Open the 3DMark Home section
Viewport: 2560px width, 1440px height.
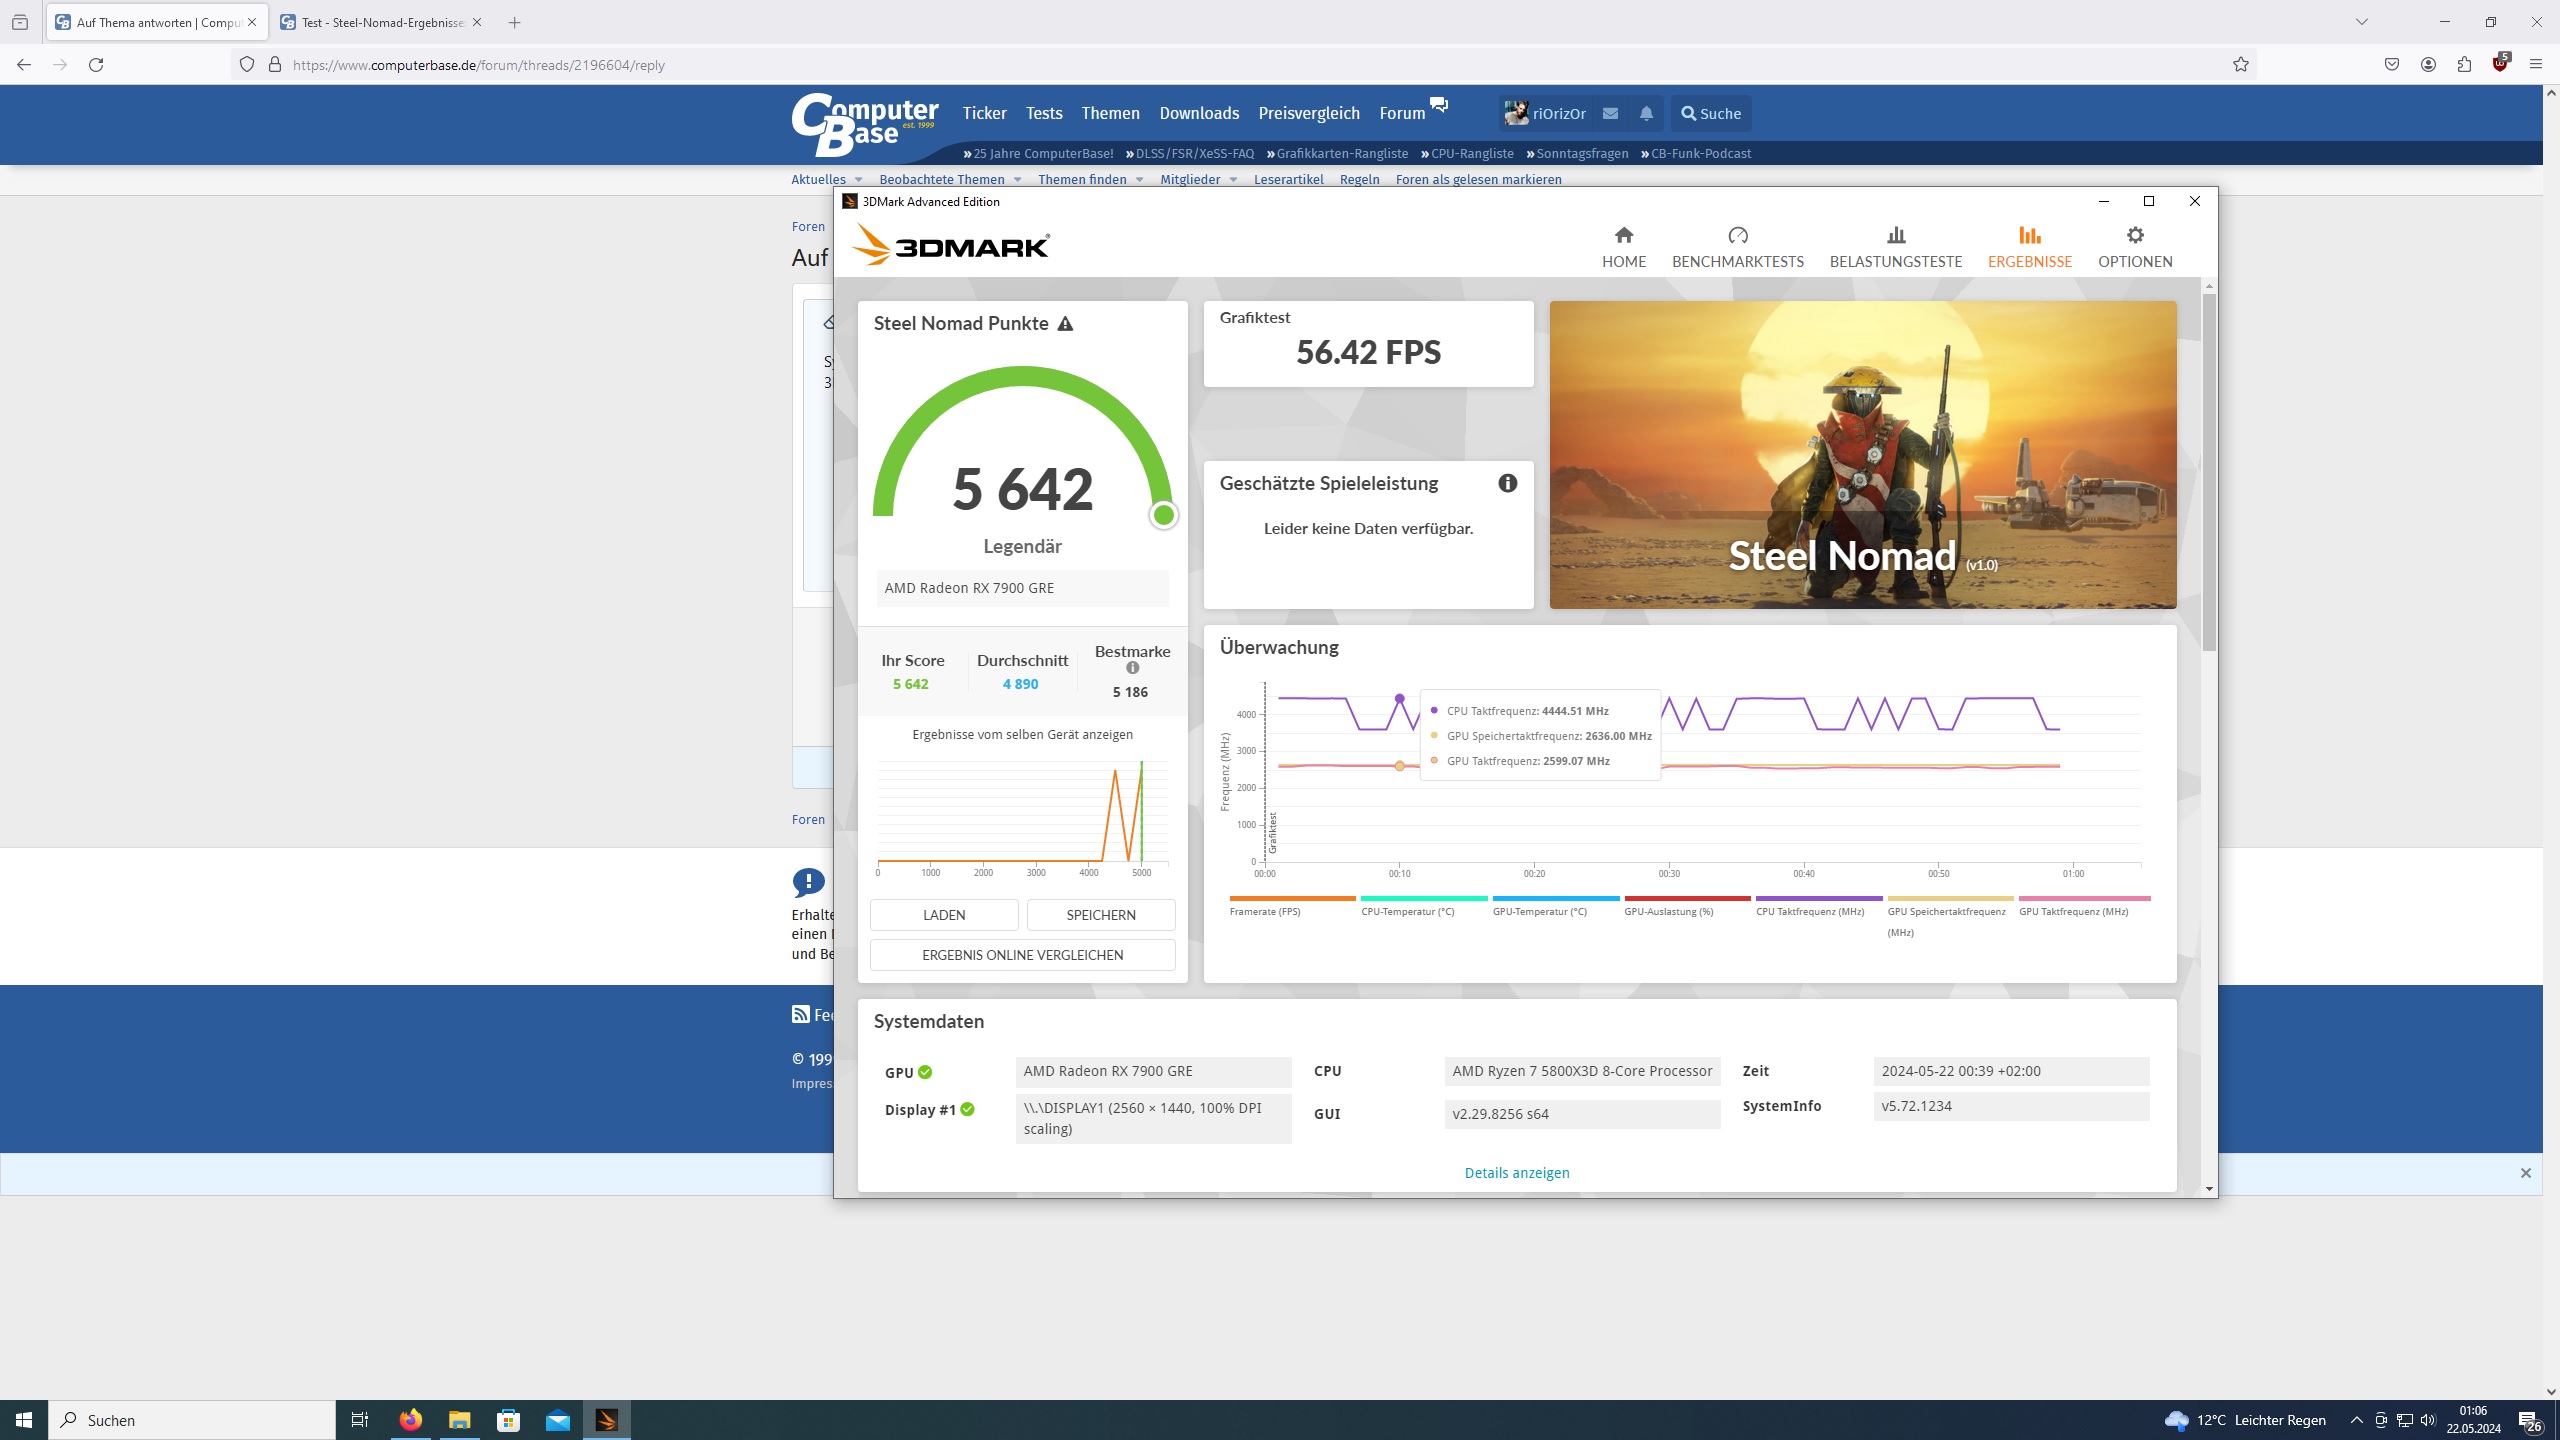point(1623,247)
